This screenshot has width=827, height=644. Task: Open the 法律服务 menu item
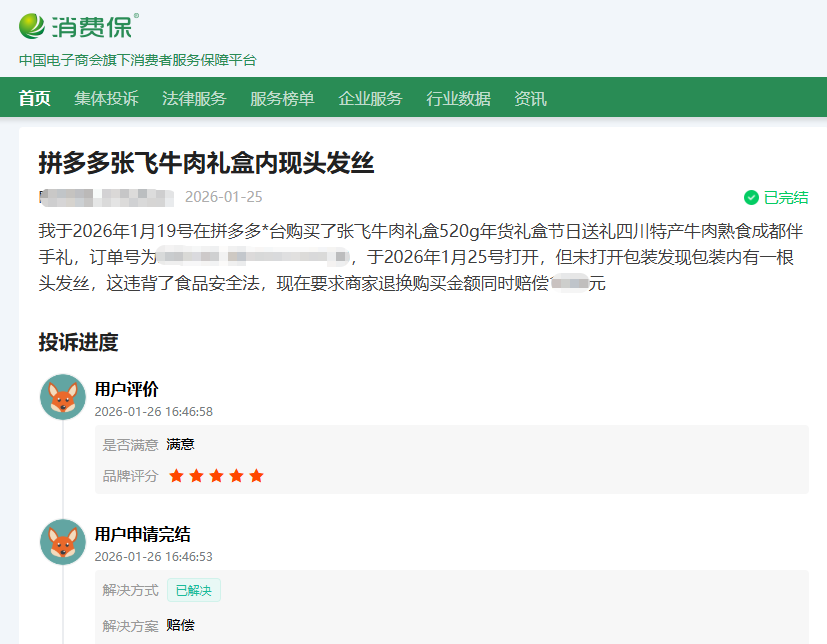coord(194,98)
